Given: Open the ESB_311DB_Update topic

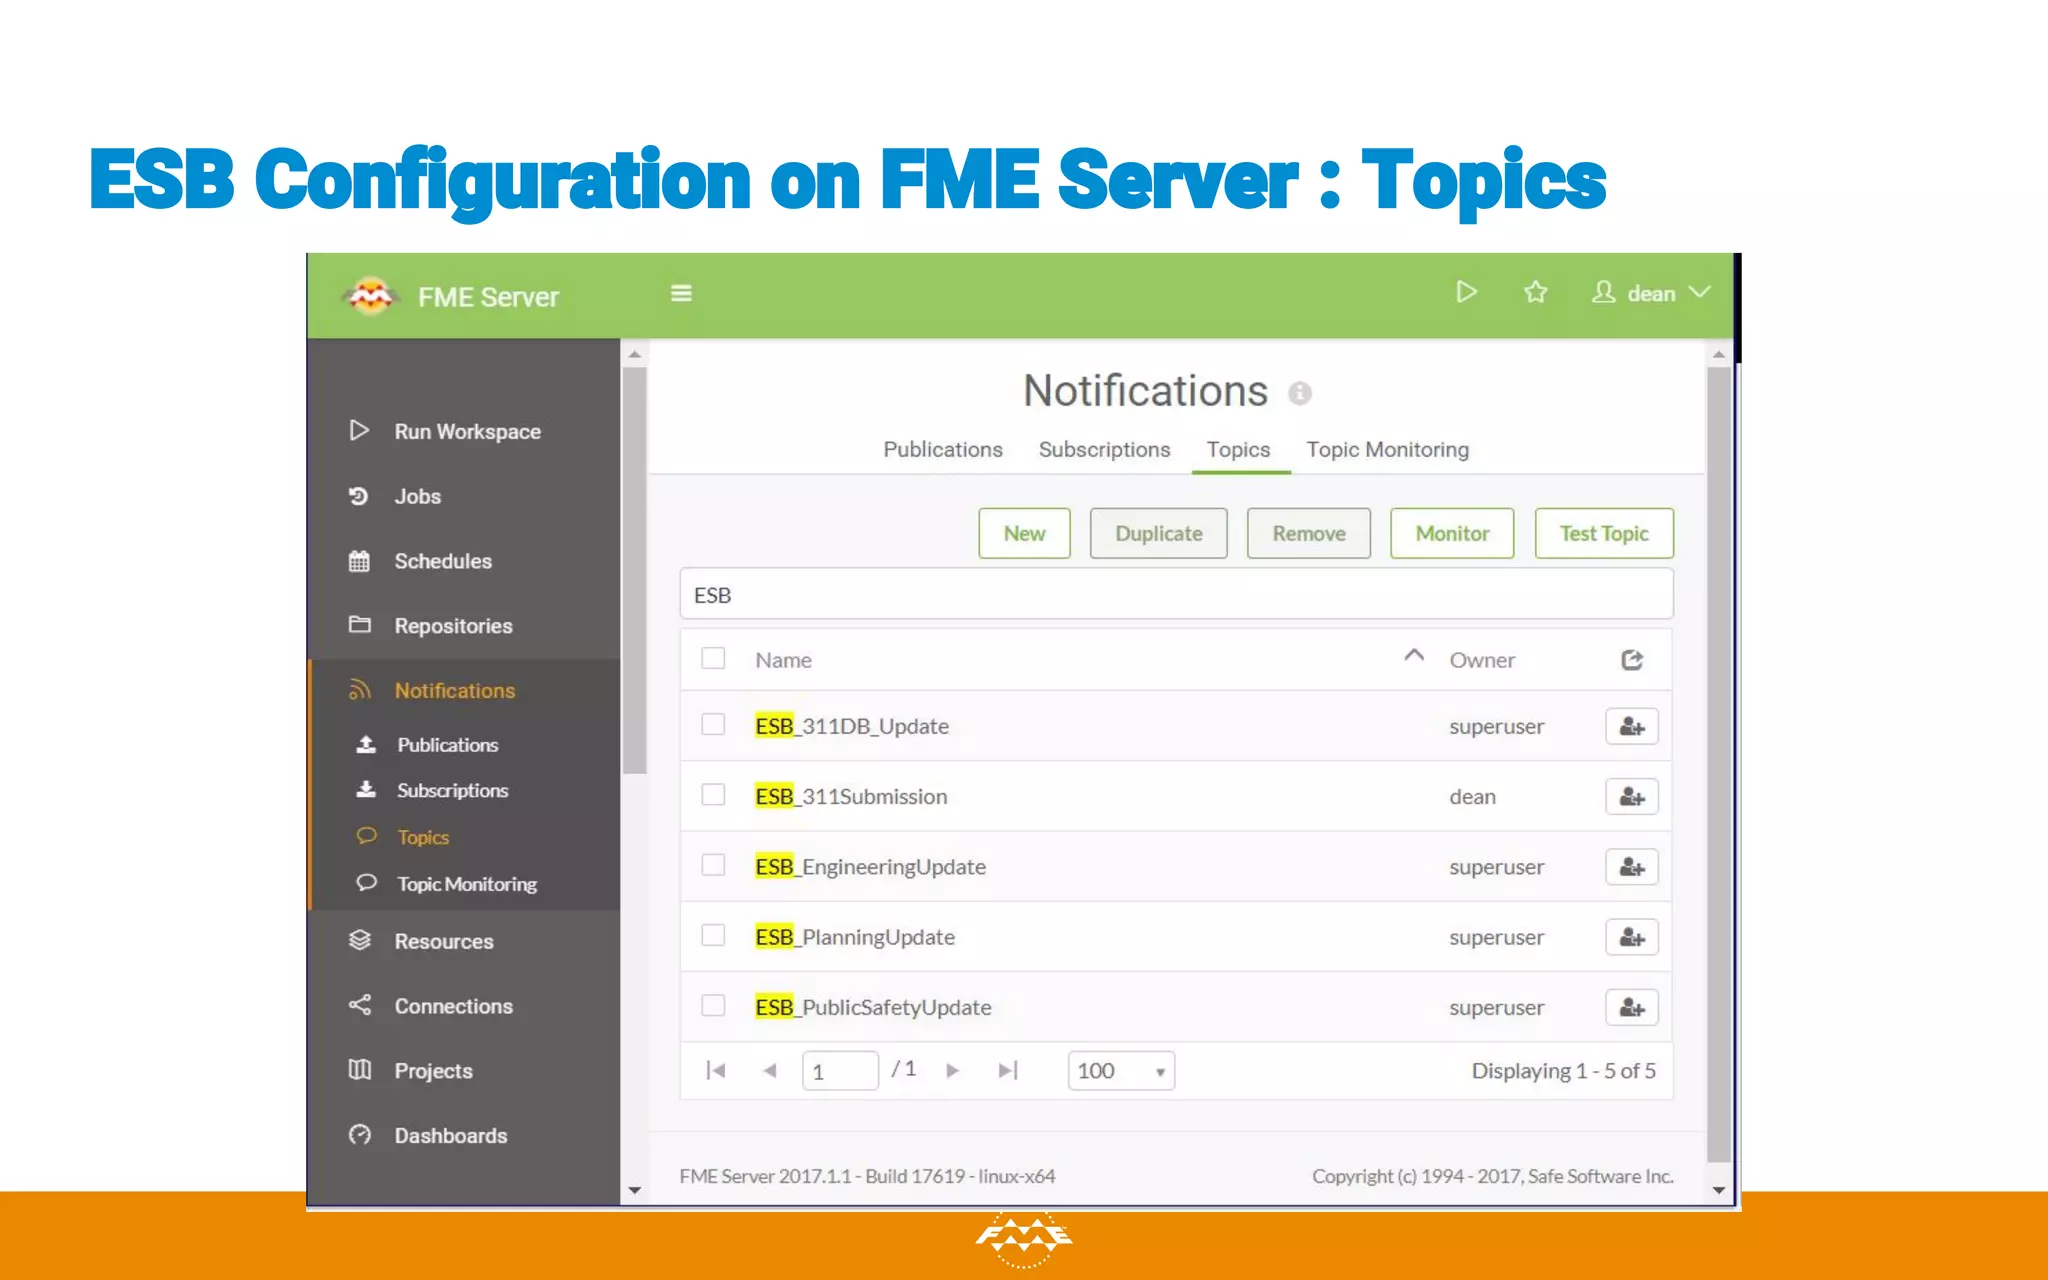Looking at the screenshot, I should pyautogui.click(x=852, y=726).
